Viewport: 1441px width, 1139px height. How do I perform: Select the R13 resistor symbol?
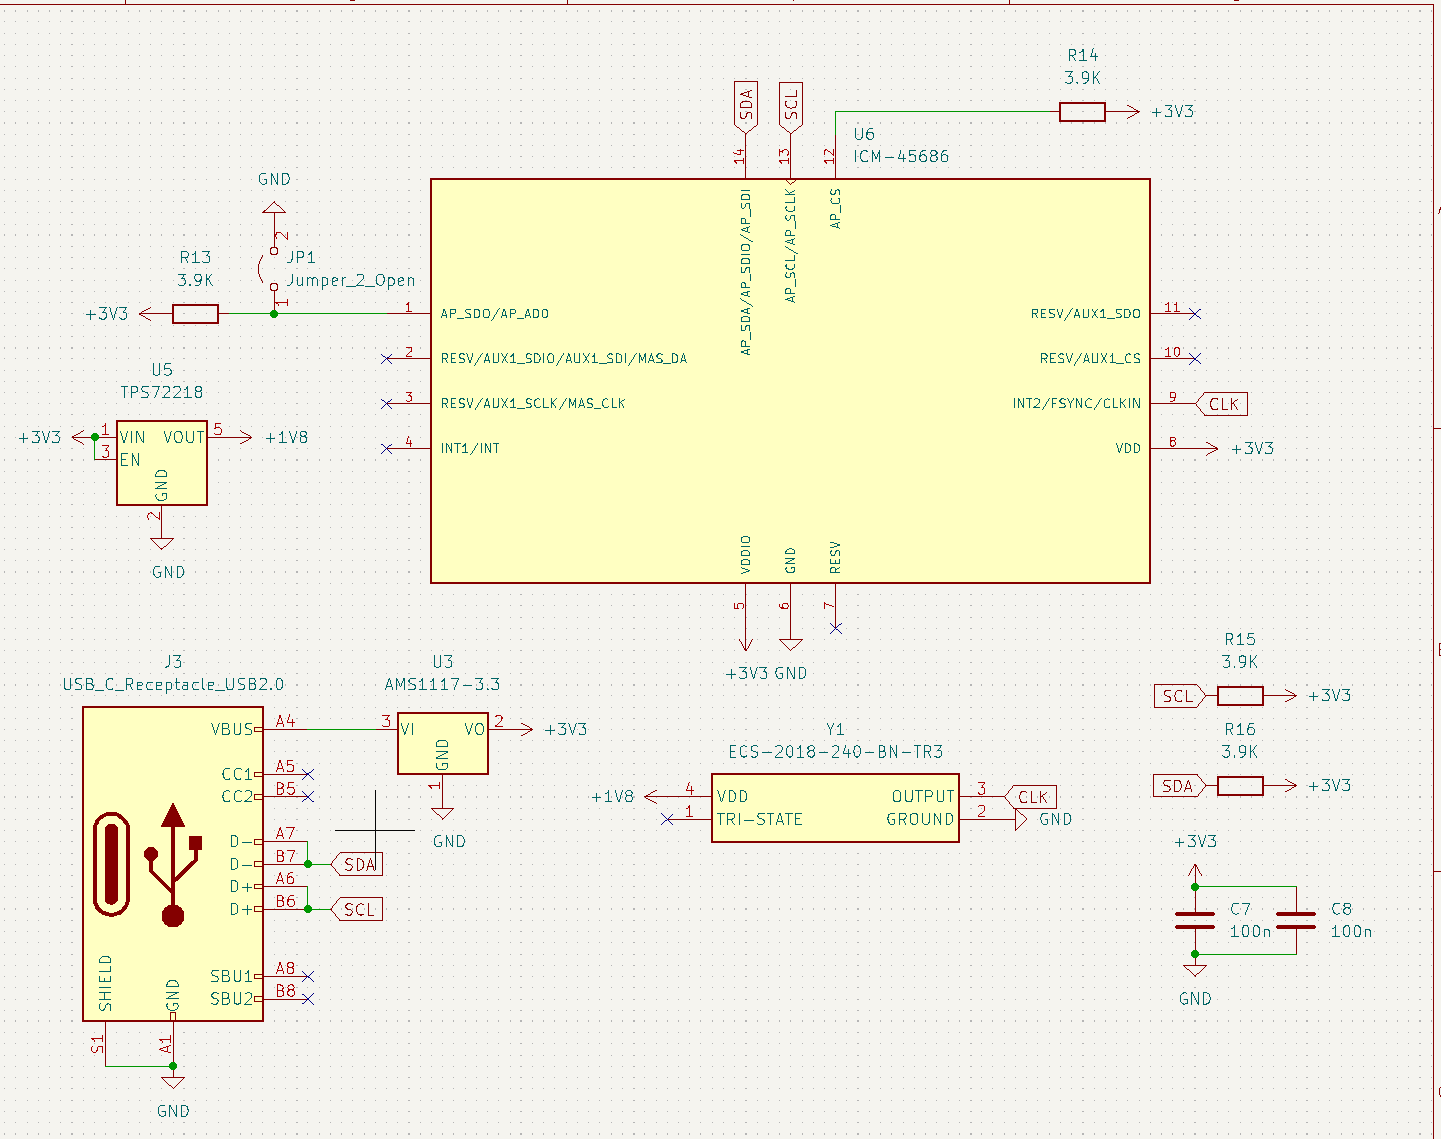[x=195, y=314]
